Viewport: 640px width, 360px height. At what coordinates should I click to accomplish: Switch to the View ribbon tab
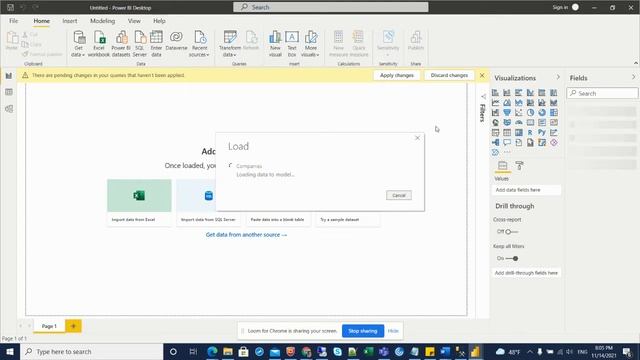tap(134, 21)
